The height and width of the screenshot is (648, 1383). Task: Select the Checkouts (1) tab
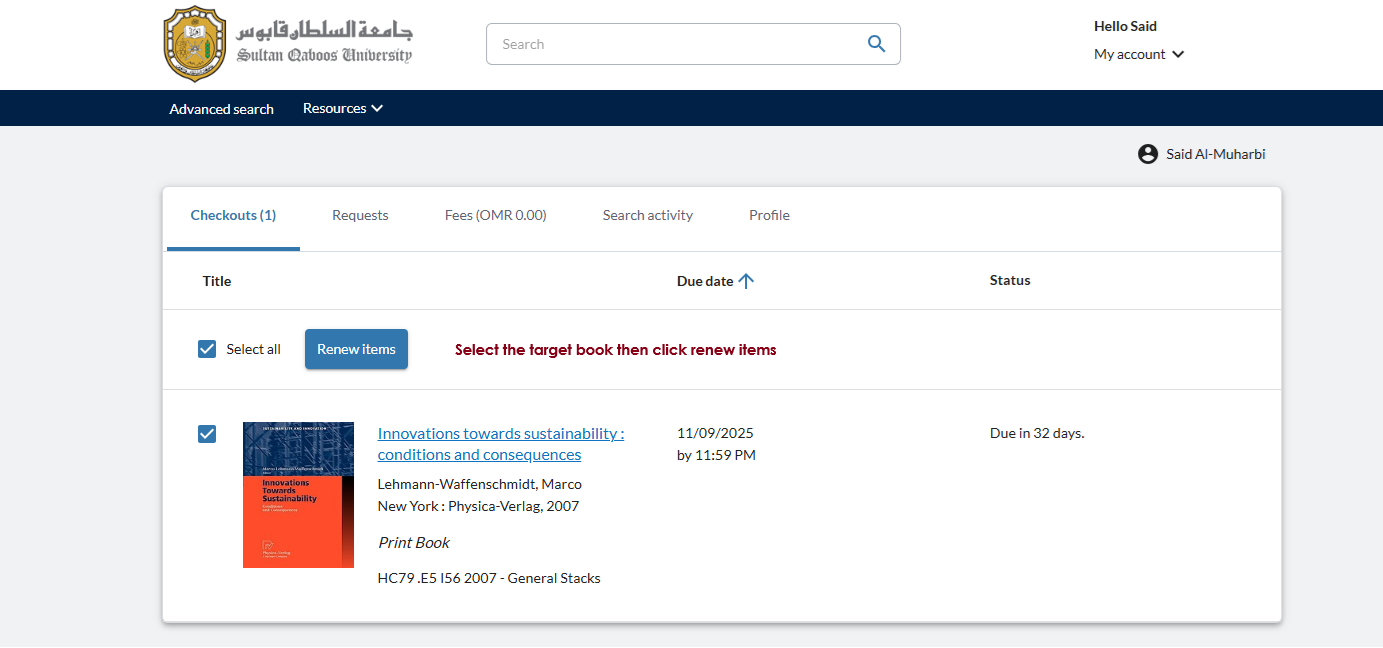pos(233,215)
